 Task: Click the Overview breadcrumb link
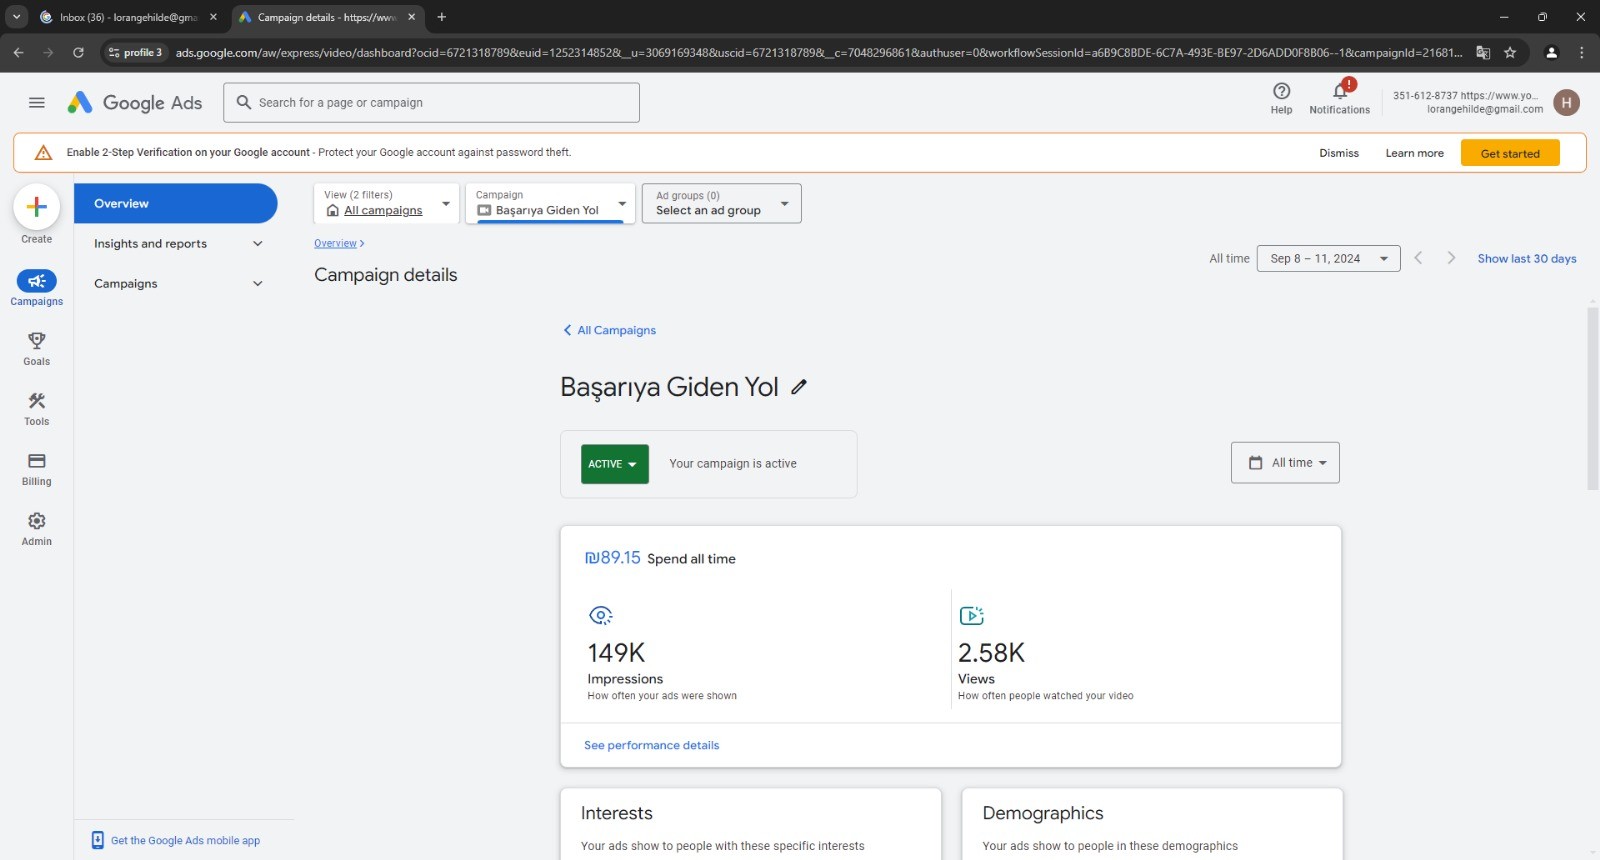click(335, 243)
